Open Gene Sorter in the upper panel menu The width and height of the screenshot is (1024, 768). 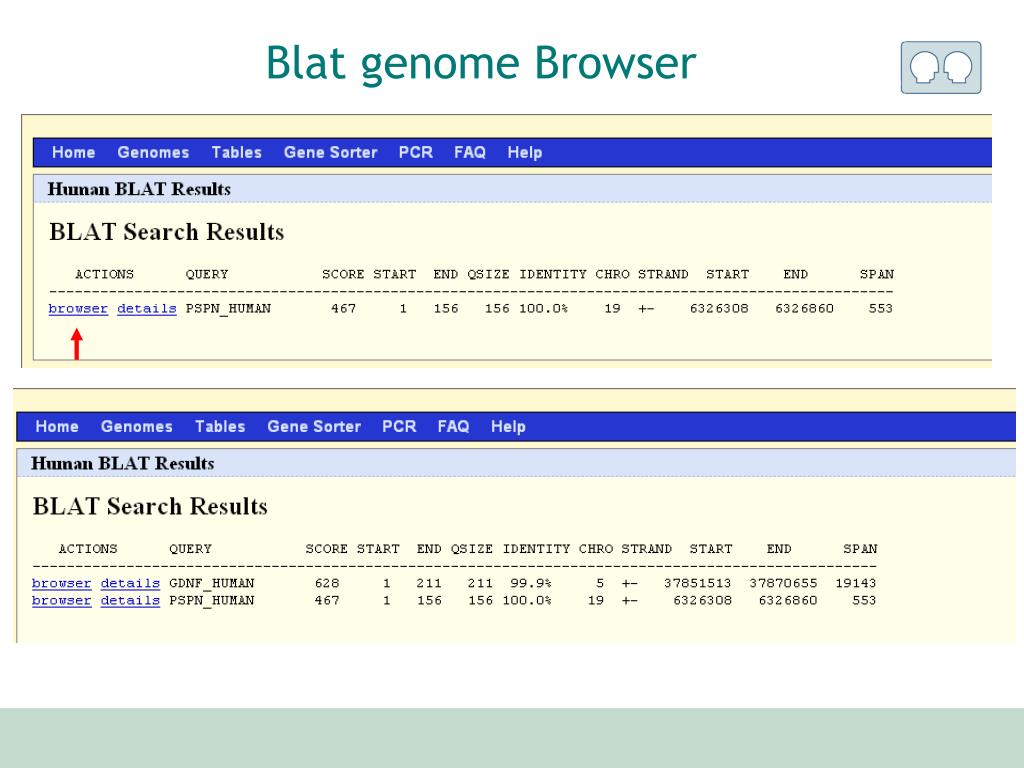[330, 152]
